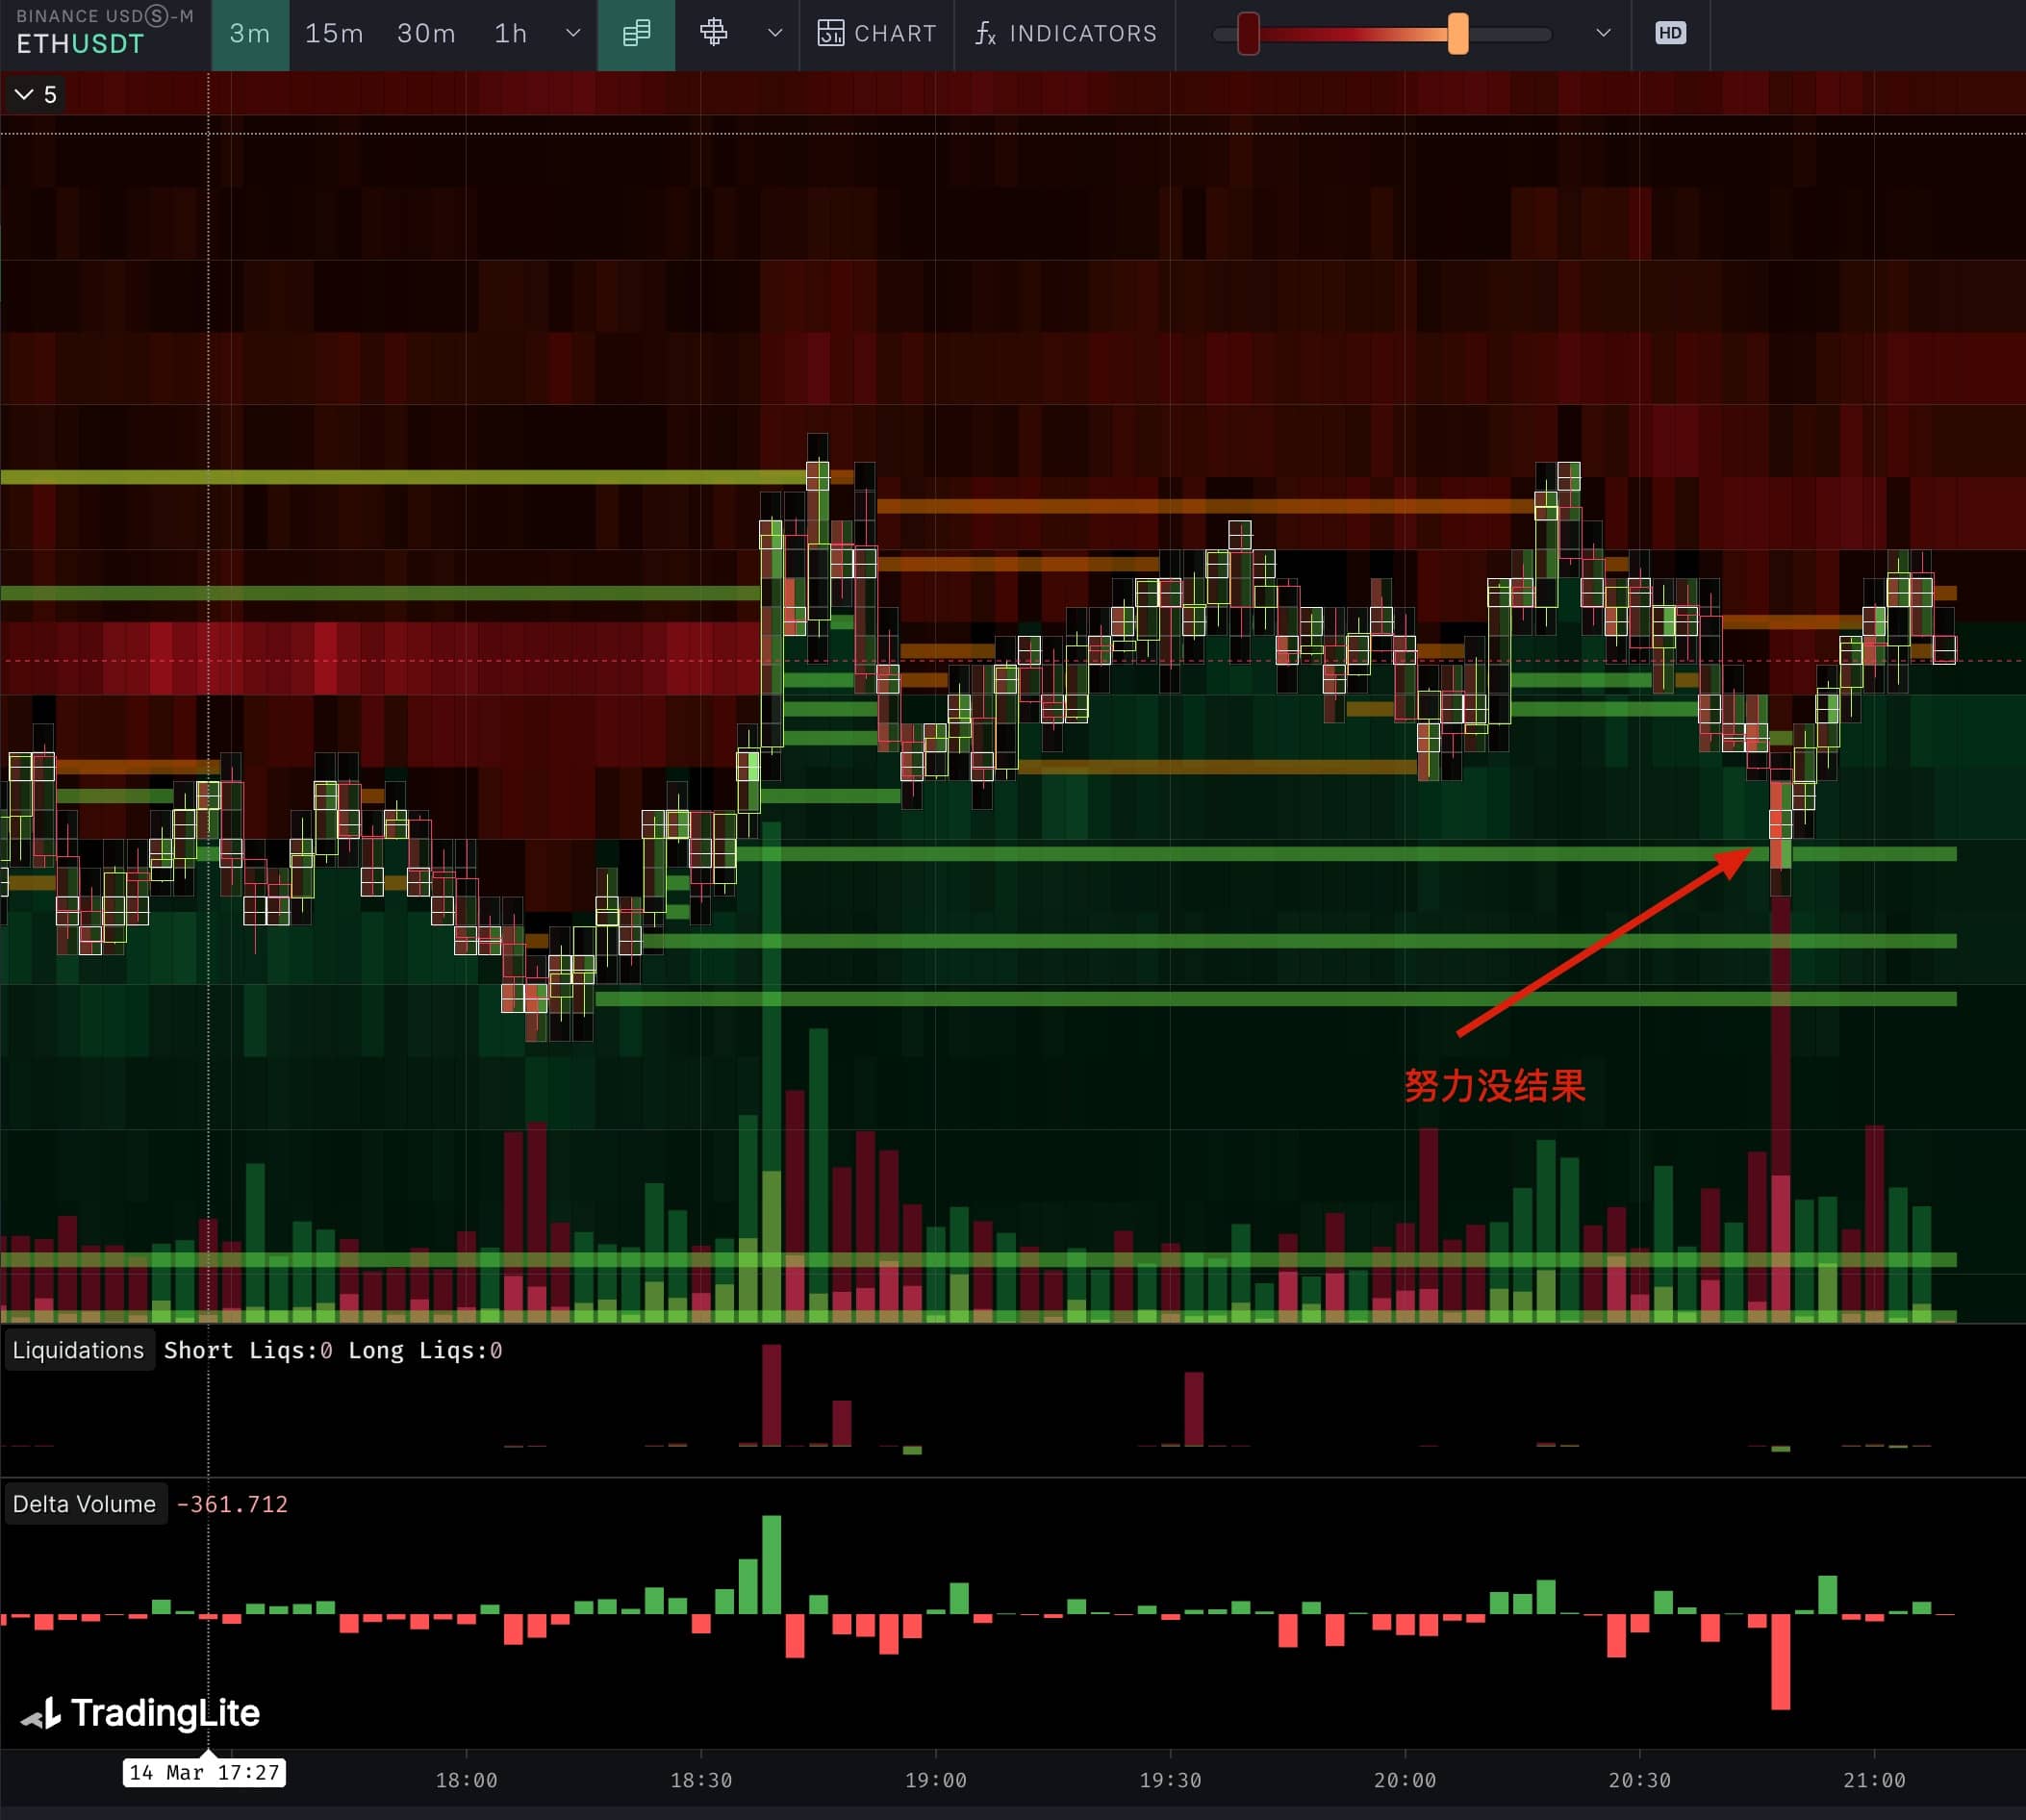Viewport: 2026px width, 1820px height.
Task: Open the INDICATORS menu
Action: pos(1082,34)
